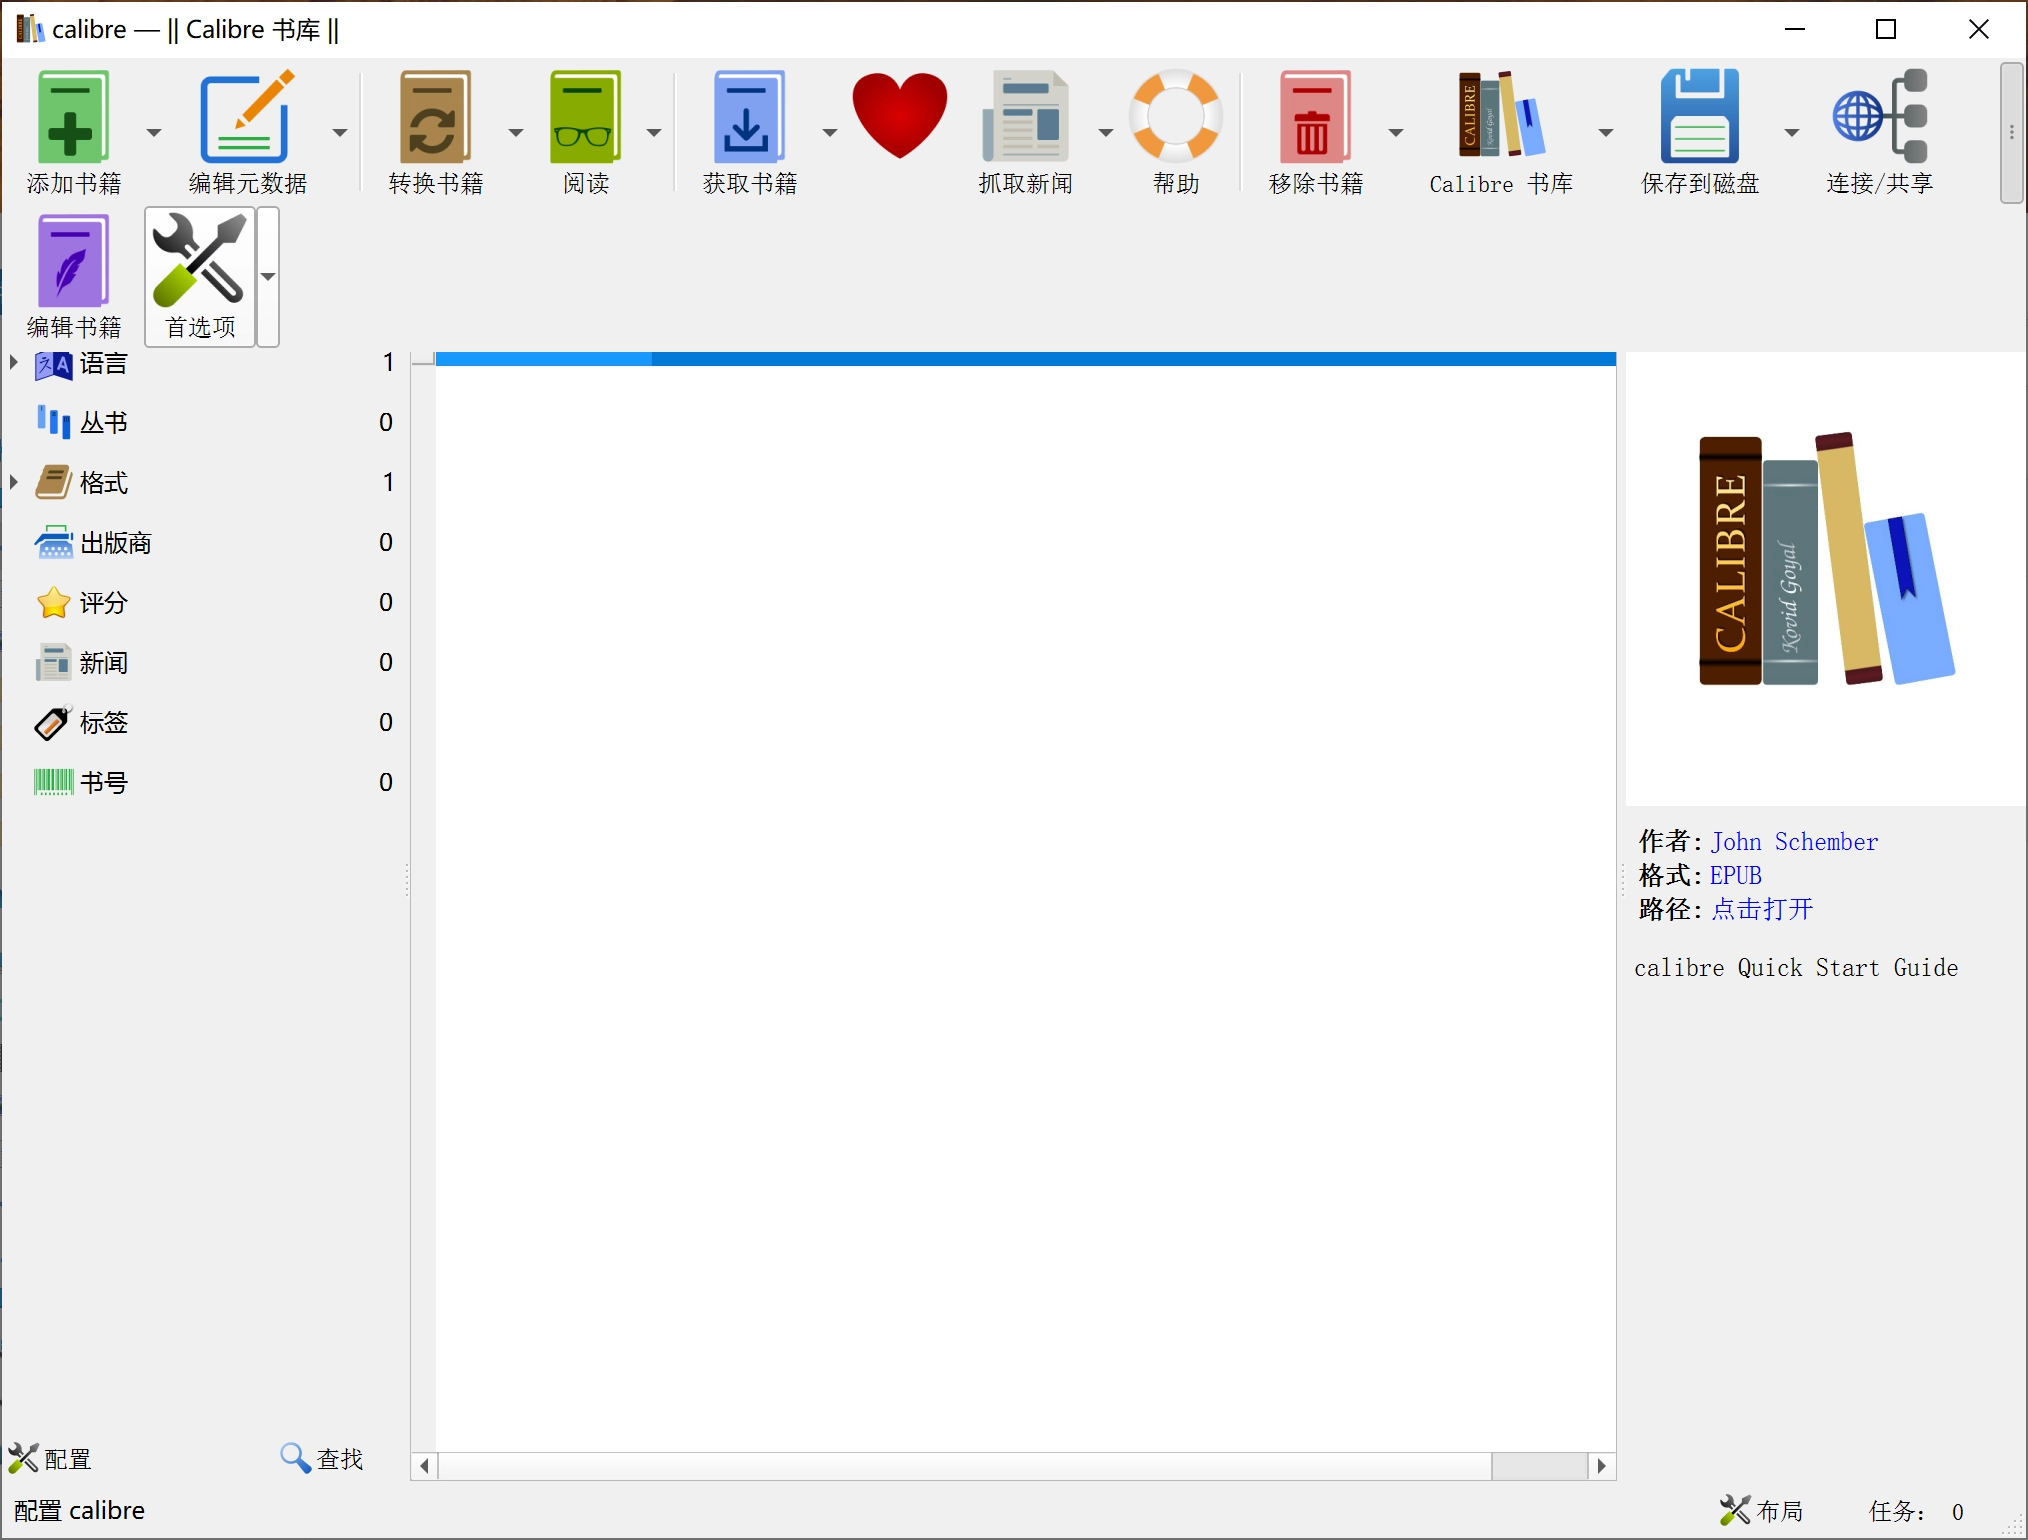The width and height of the screenshot is (2028, 1540).
Task: Click the EPUB format link
Action: (x=1736, y=876)
